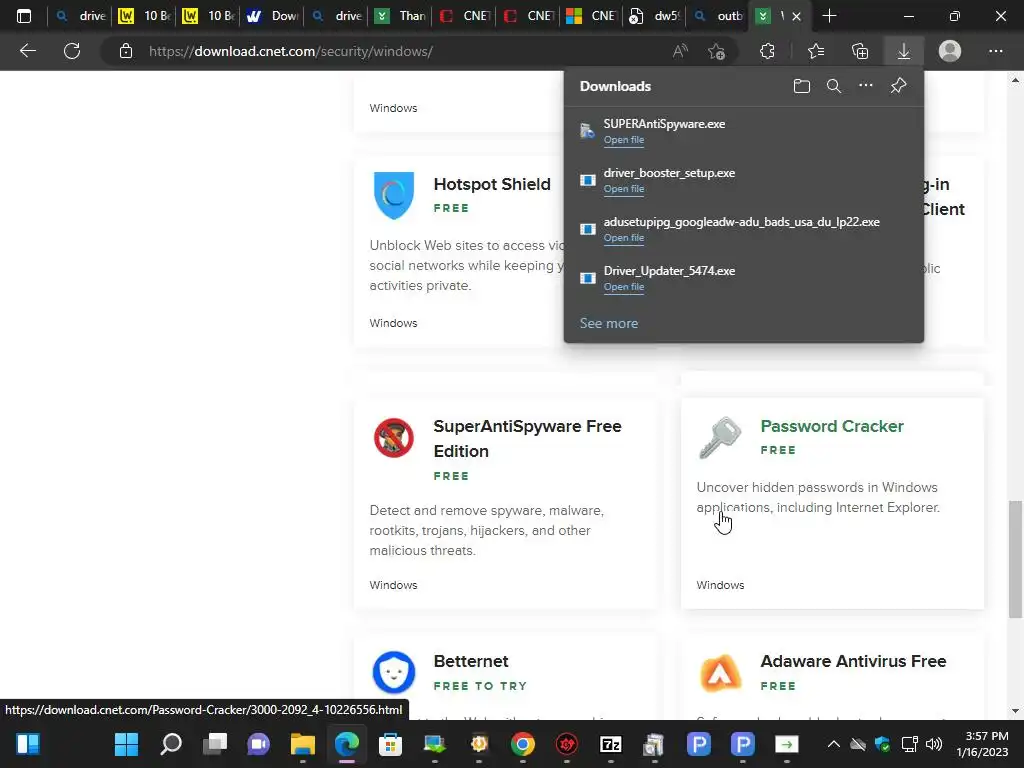This screenshot has height=768, width=1024.
Task: Open a new browser tab
Action: [x=829, y=16]
